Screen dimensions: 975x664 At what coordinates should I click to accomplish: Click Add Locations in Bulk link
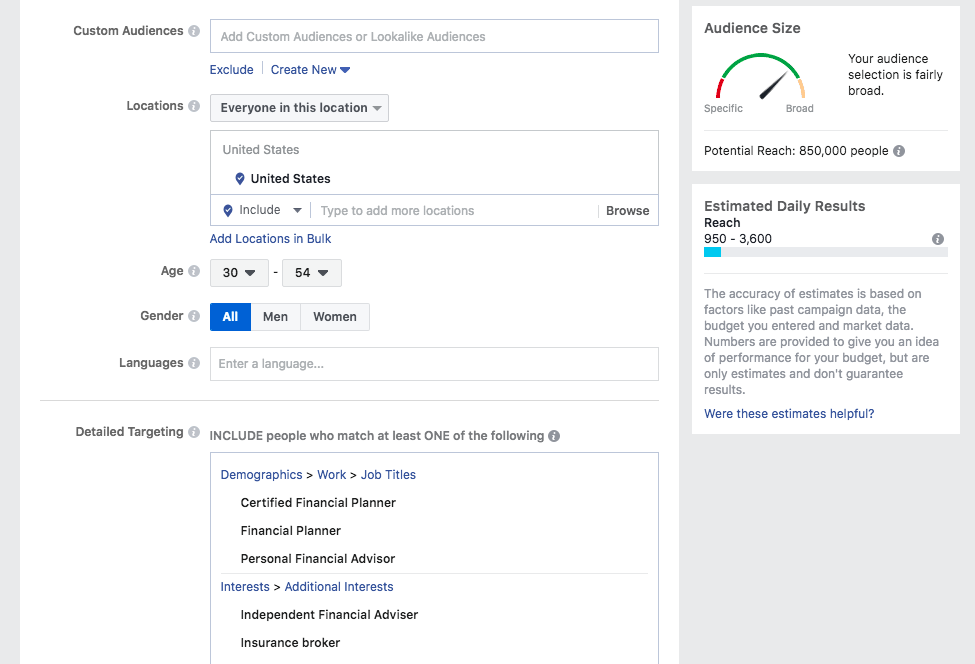pos(270,239)
